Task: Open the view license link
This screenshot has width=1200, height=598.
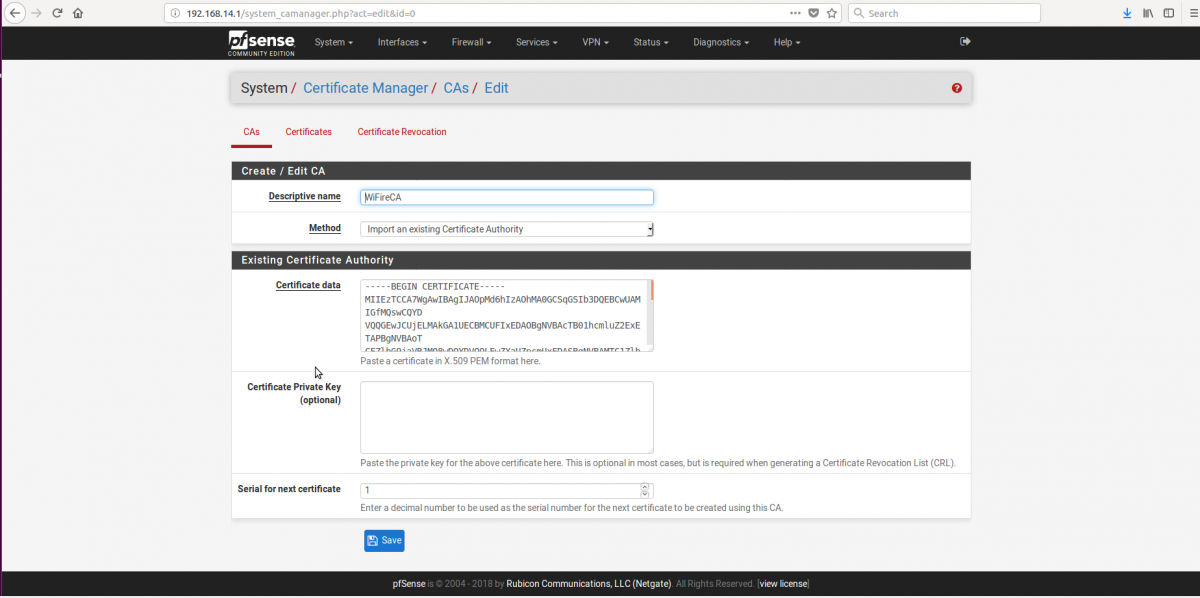Action: pyautogui.click(x=783, y=584)
